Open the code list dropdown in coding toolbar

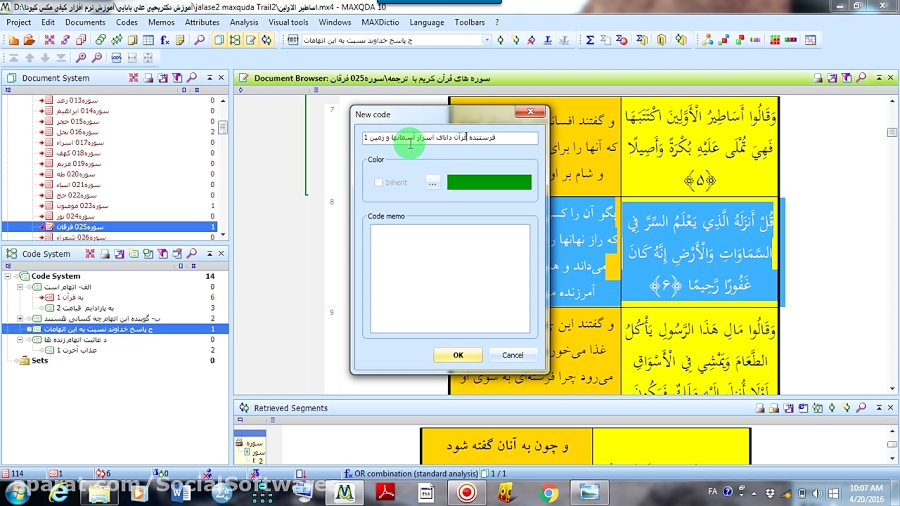(487, 40)
